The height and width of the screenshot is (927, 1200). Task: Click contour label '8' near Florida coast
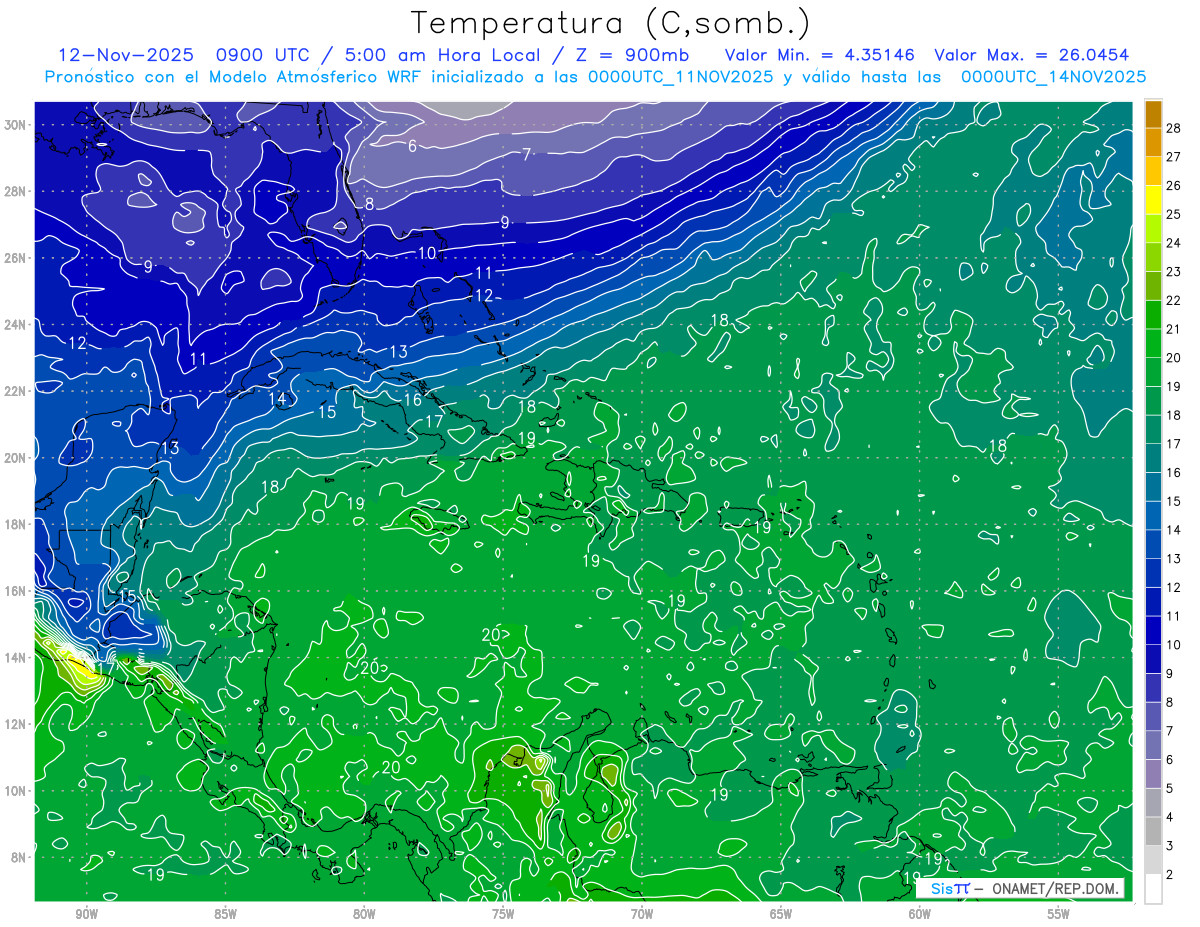coord(369,204)
